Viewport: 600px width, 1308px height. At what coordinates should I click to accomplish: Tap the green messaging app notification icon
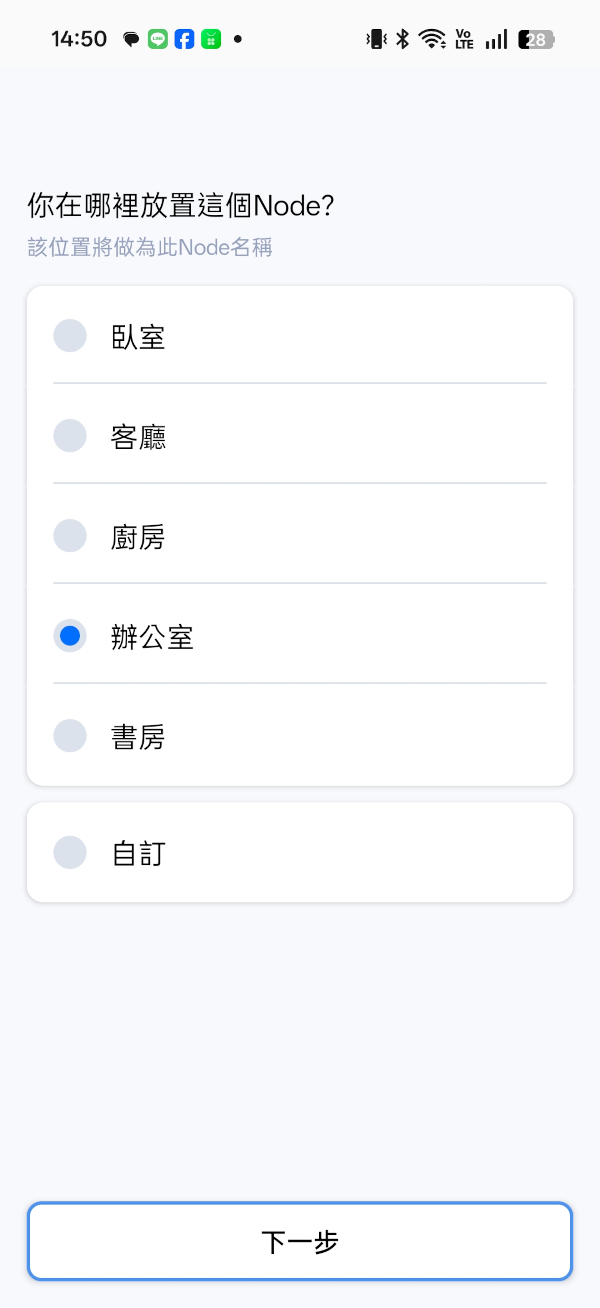point(211,39)
